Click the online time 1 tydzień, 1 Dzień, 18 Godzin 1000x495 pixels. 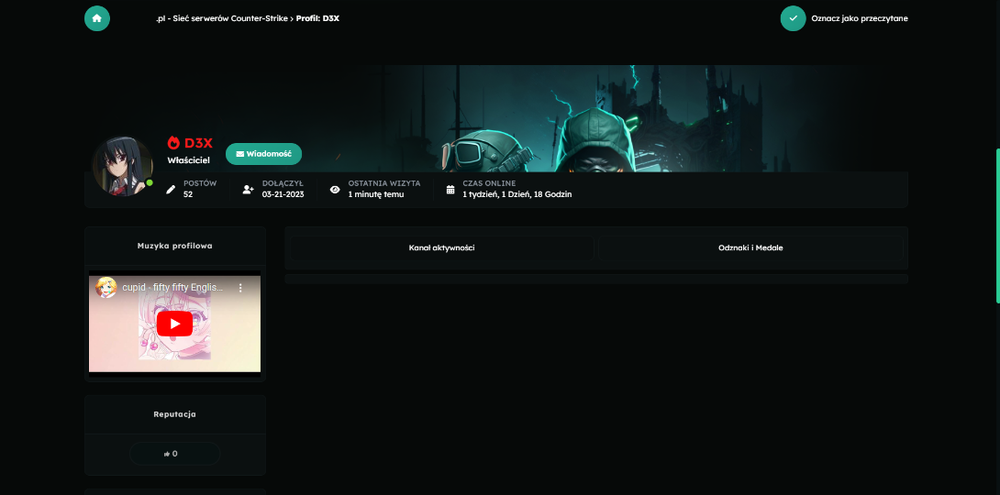[517, 195]
